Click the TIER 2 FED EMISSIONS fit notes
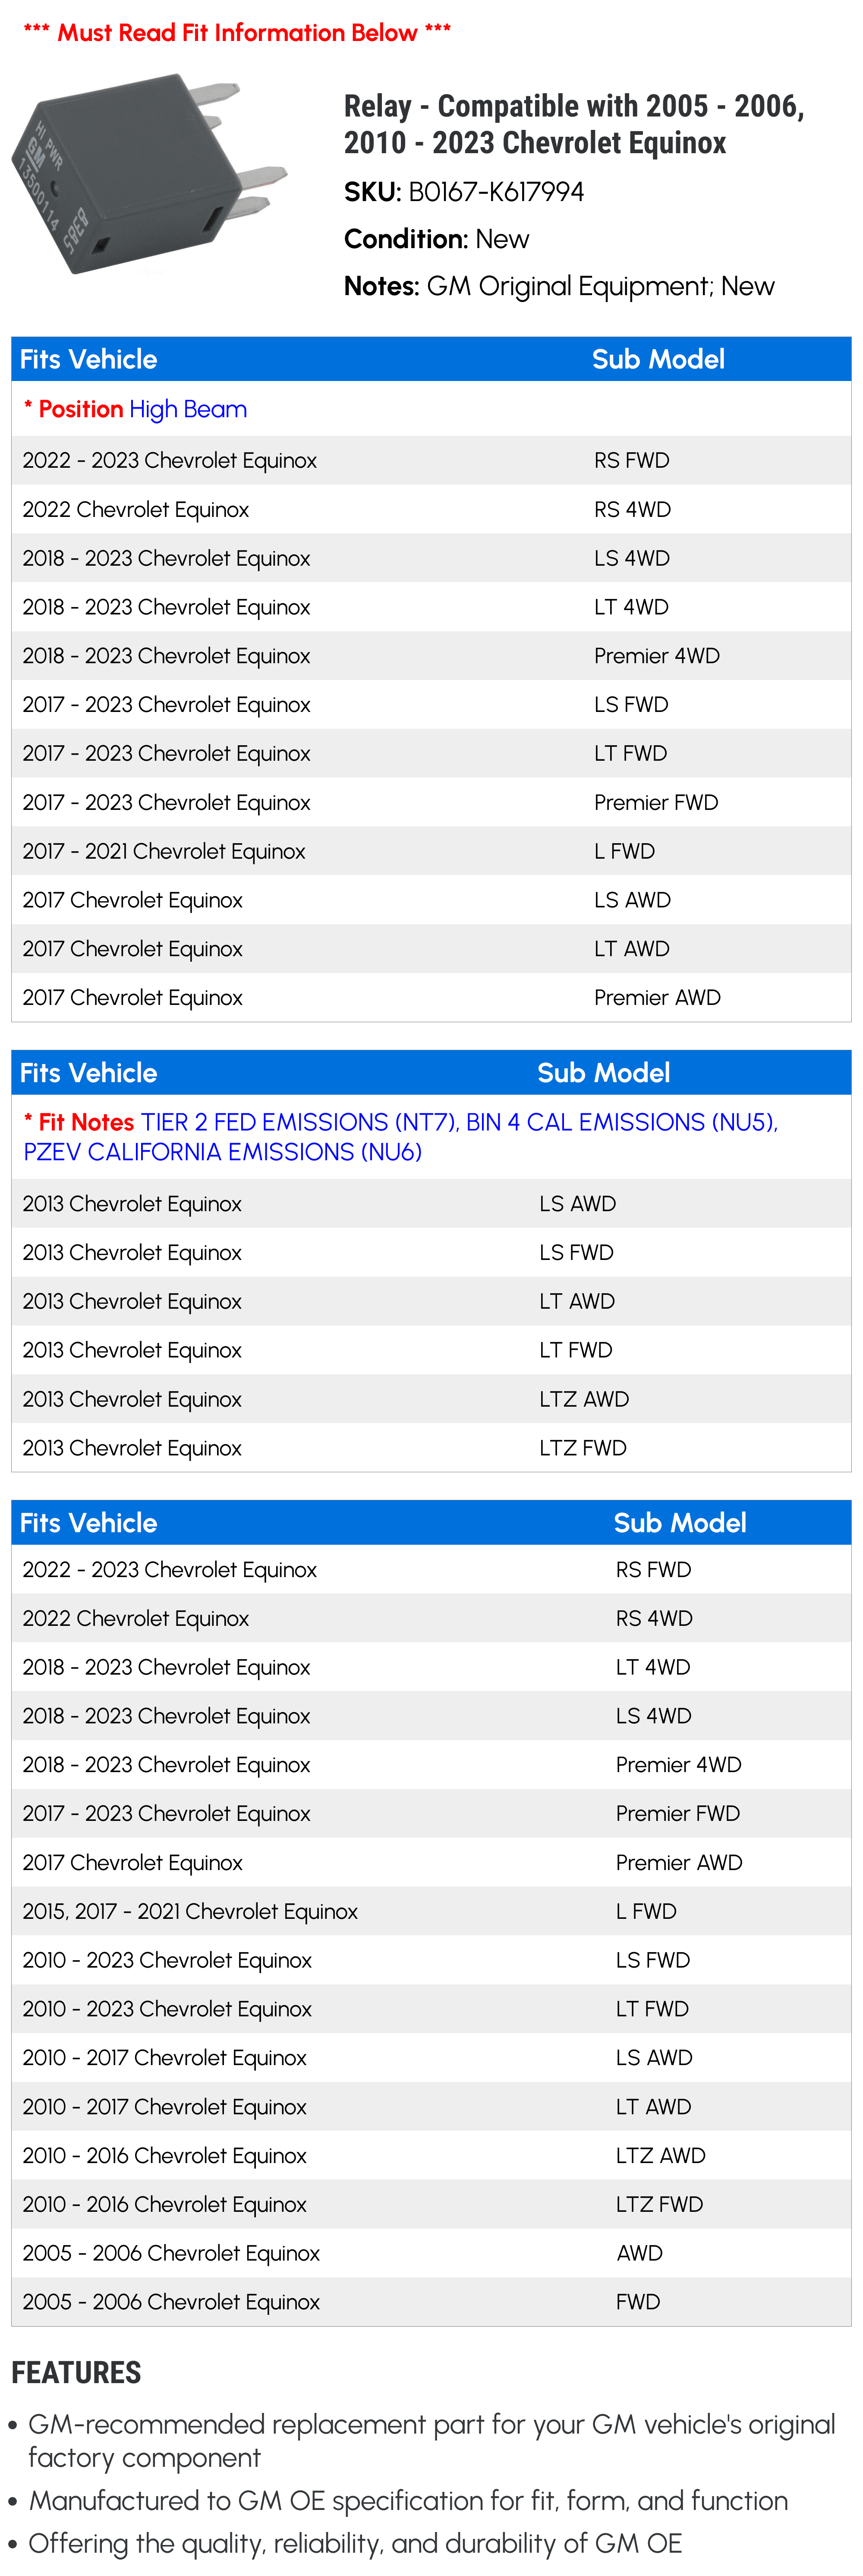Image resolution: width=863 pixels, height=2576 pixels. point(401,1137)
